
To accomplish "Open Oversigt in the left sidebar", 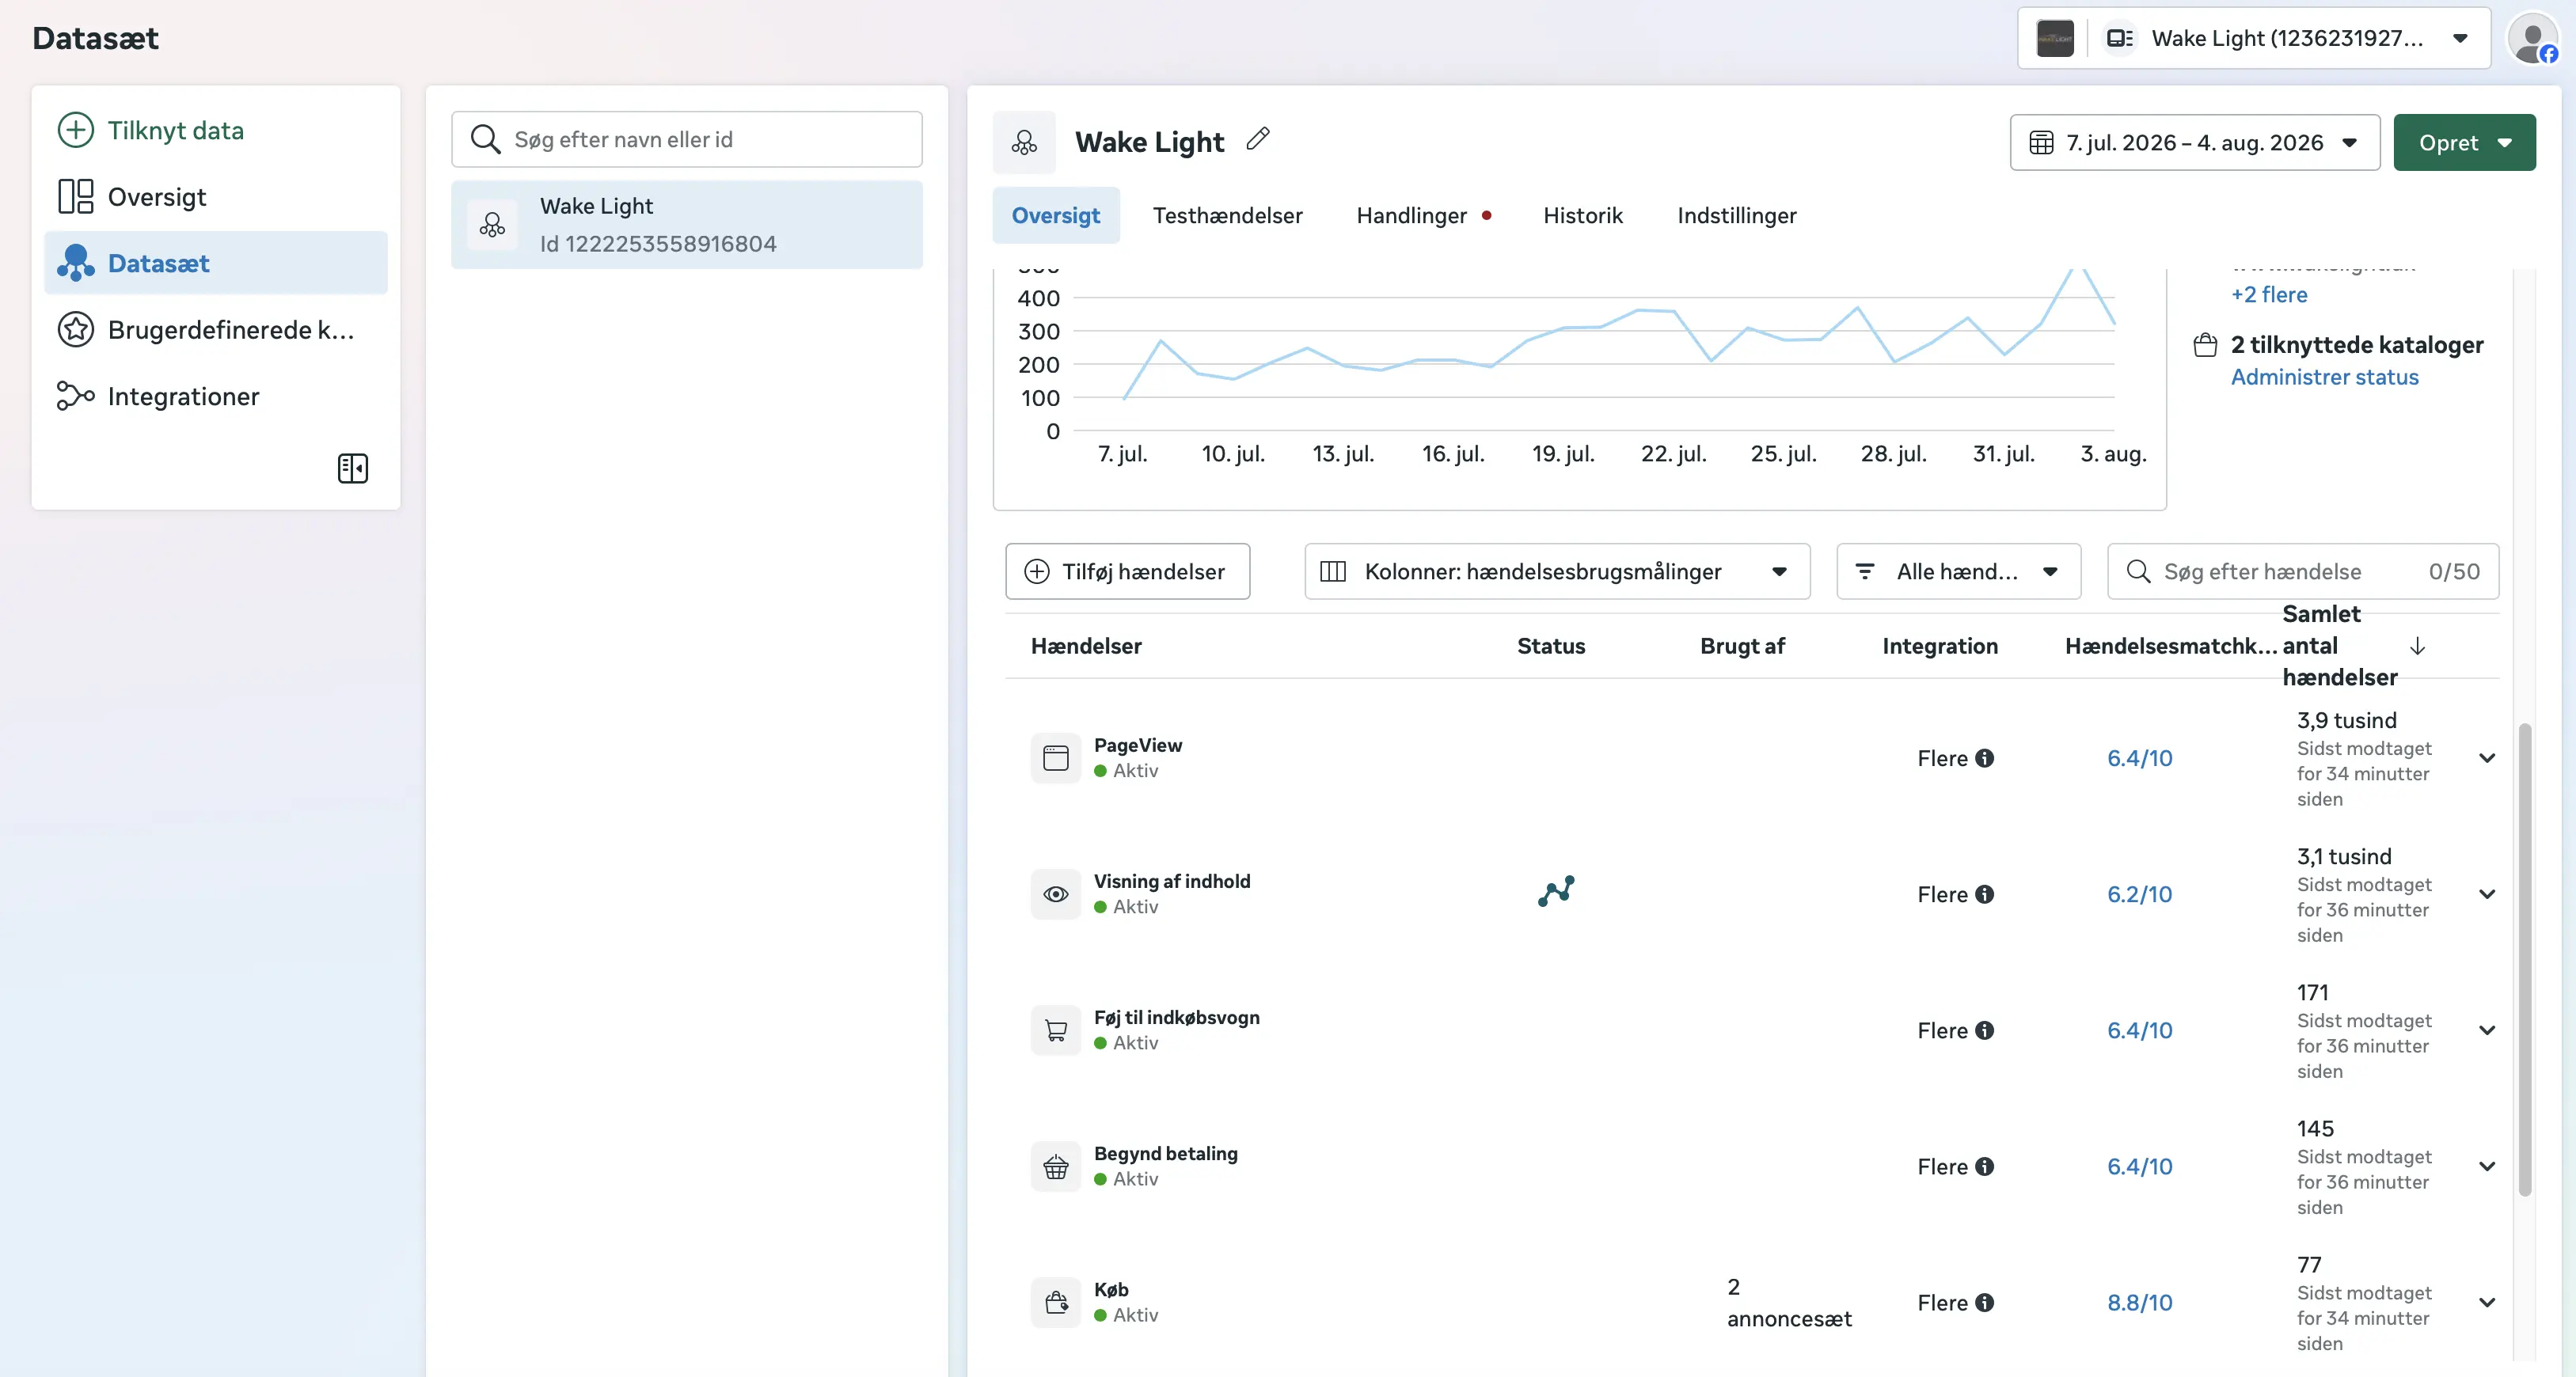I will pos(215,197).
